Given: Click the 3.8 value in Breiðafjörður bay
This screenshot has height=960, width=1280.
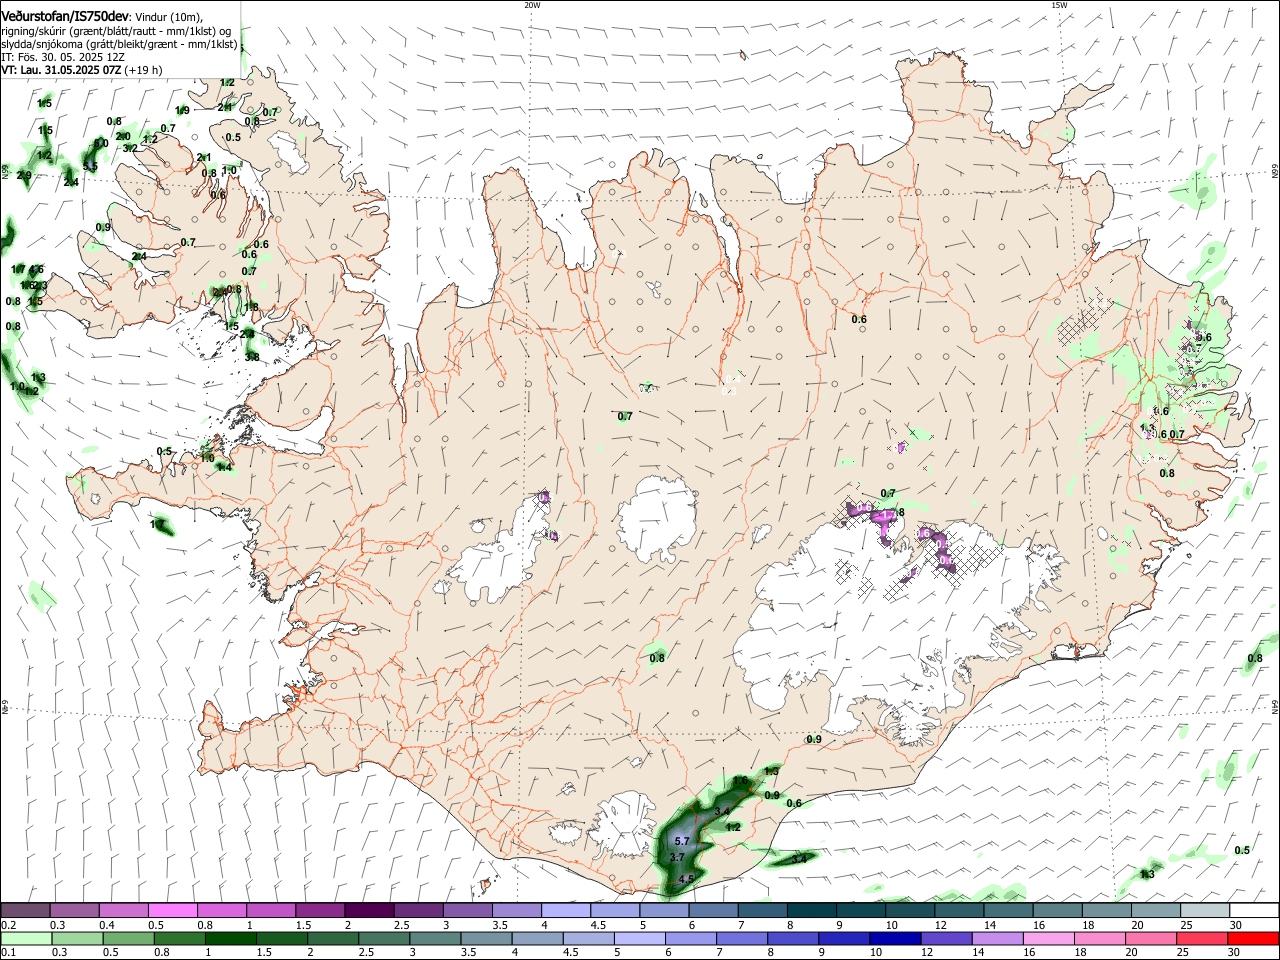Looking at the screenshot, I should (x=252, y=357).
